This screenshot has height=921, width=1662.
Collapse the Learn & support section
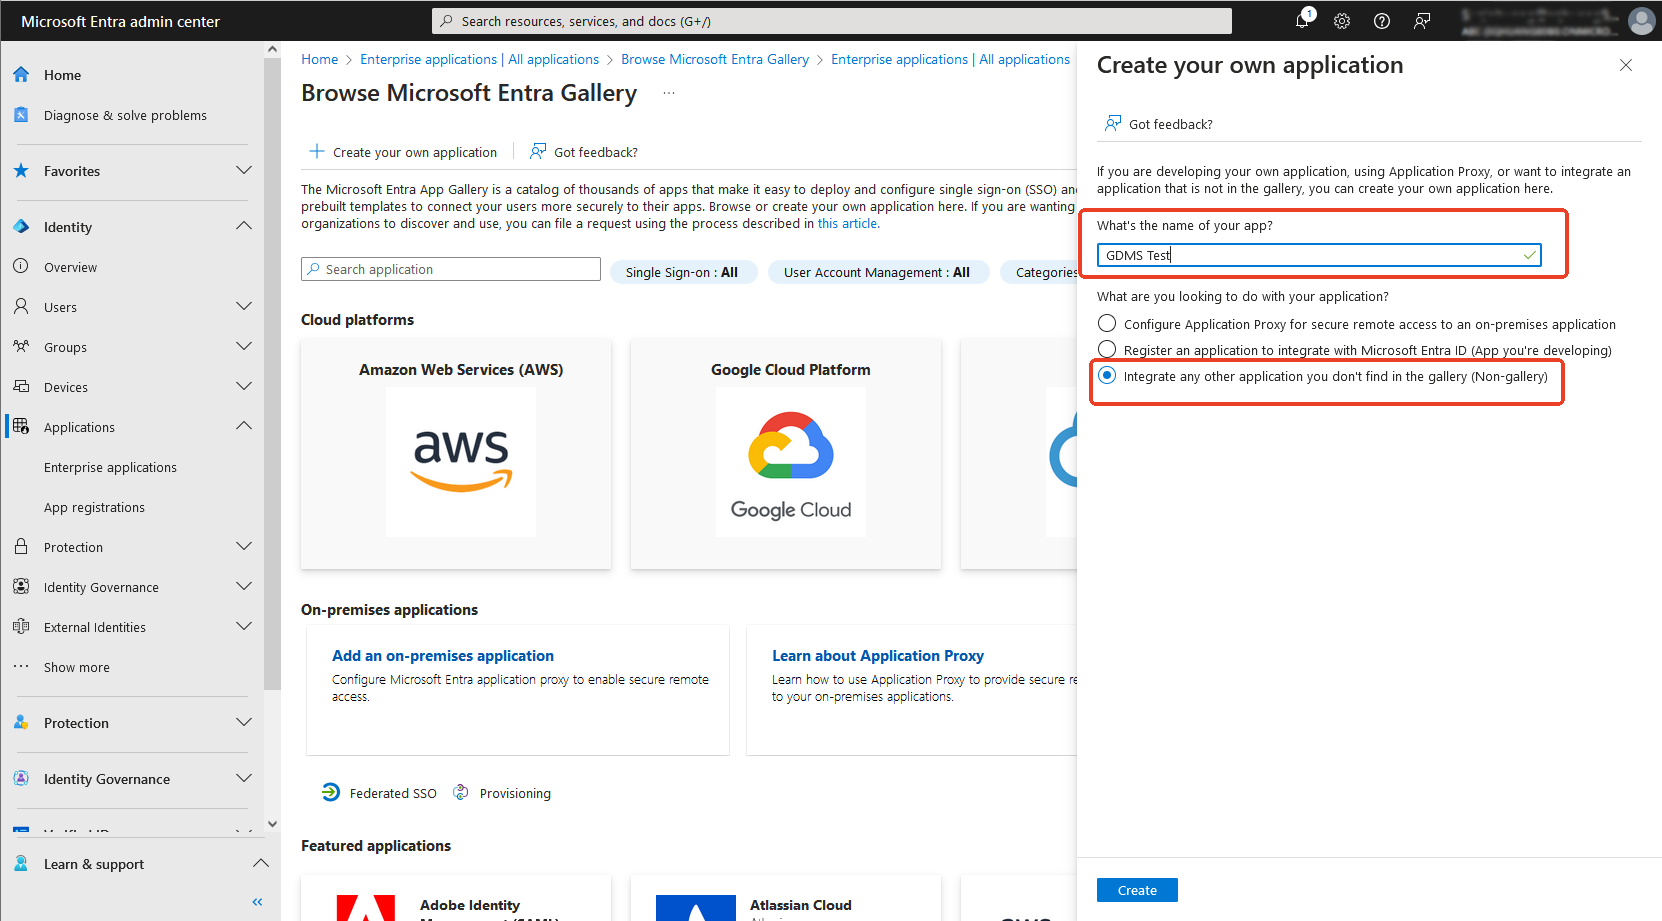(260, 864)
